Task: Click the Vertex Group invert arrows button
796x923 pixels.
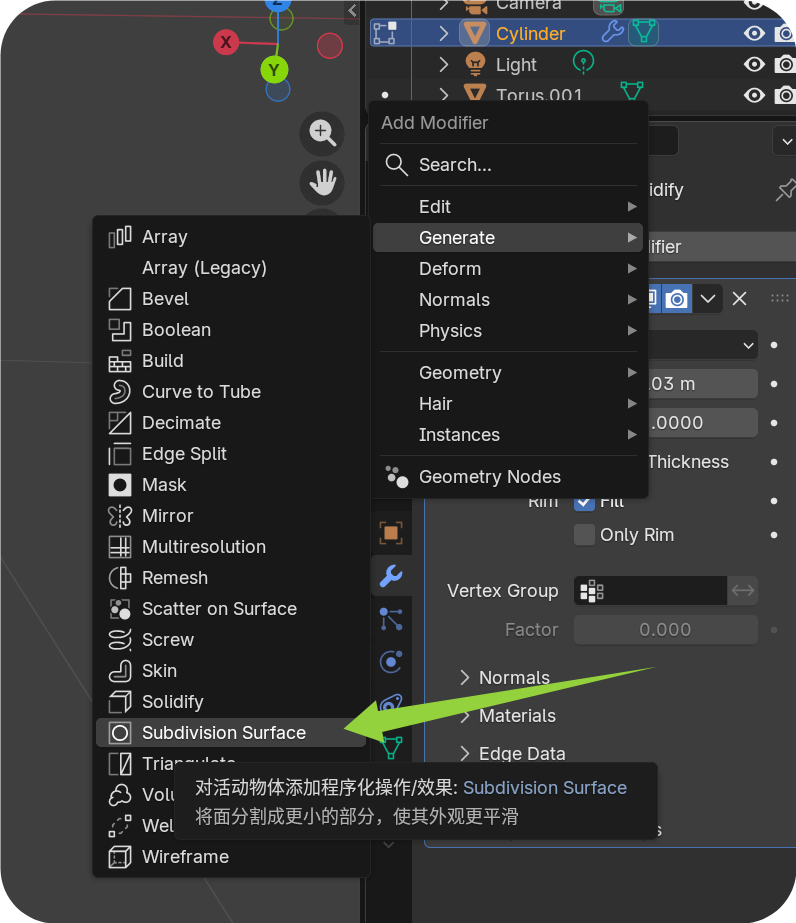Action: point(742,591)
